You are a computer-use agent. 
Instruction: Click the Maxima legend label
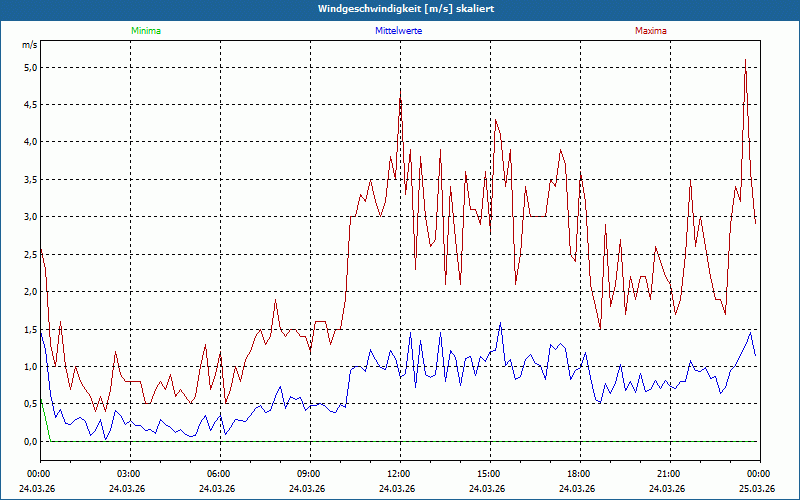click(x=650, y=31)
